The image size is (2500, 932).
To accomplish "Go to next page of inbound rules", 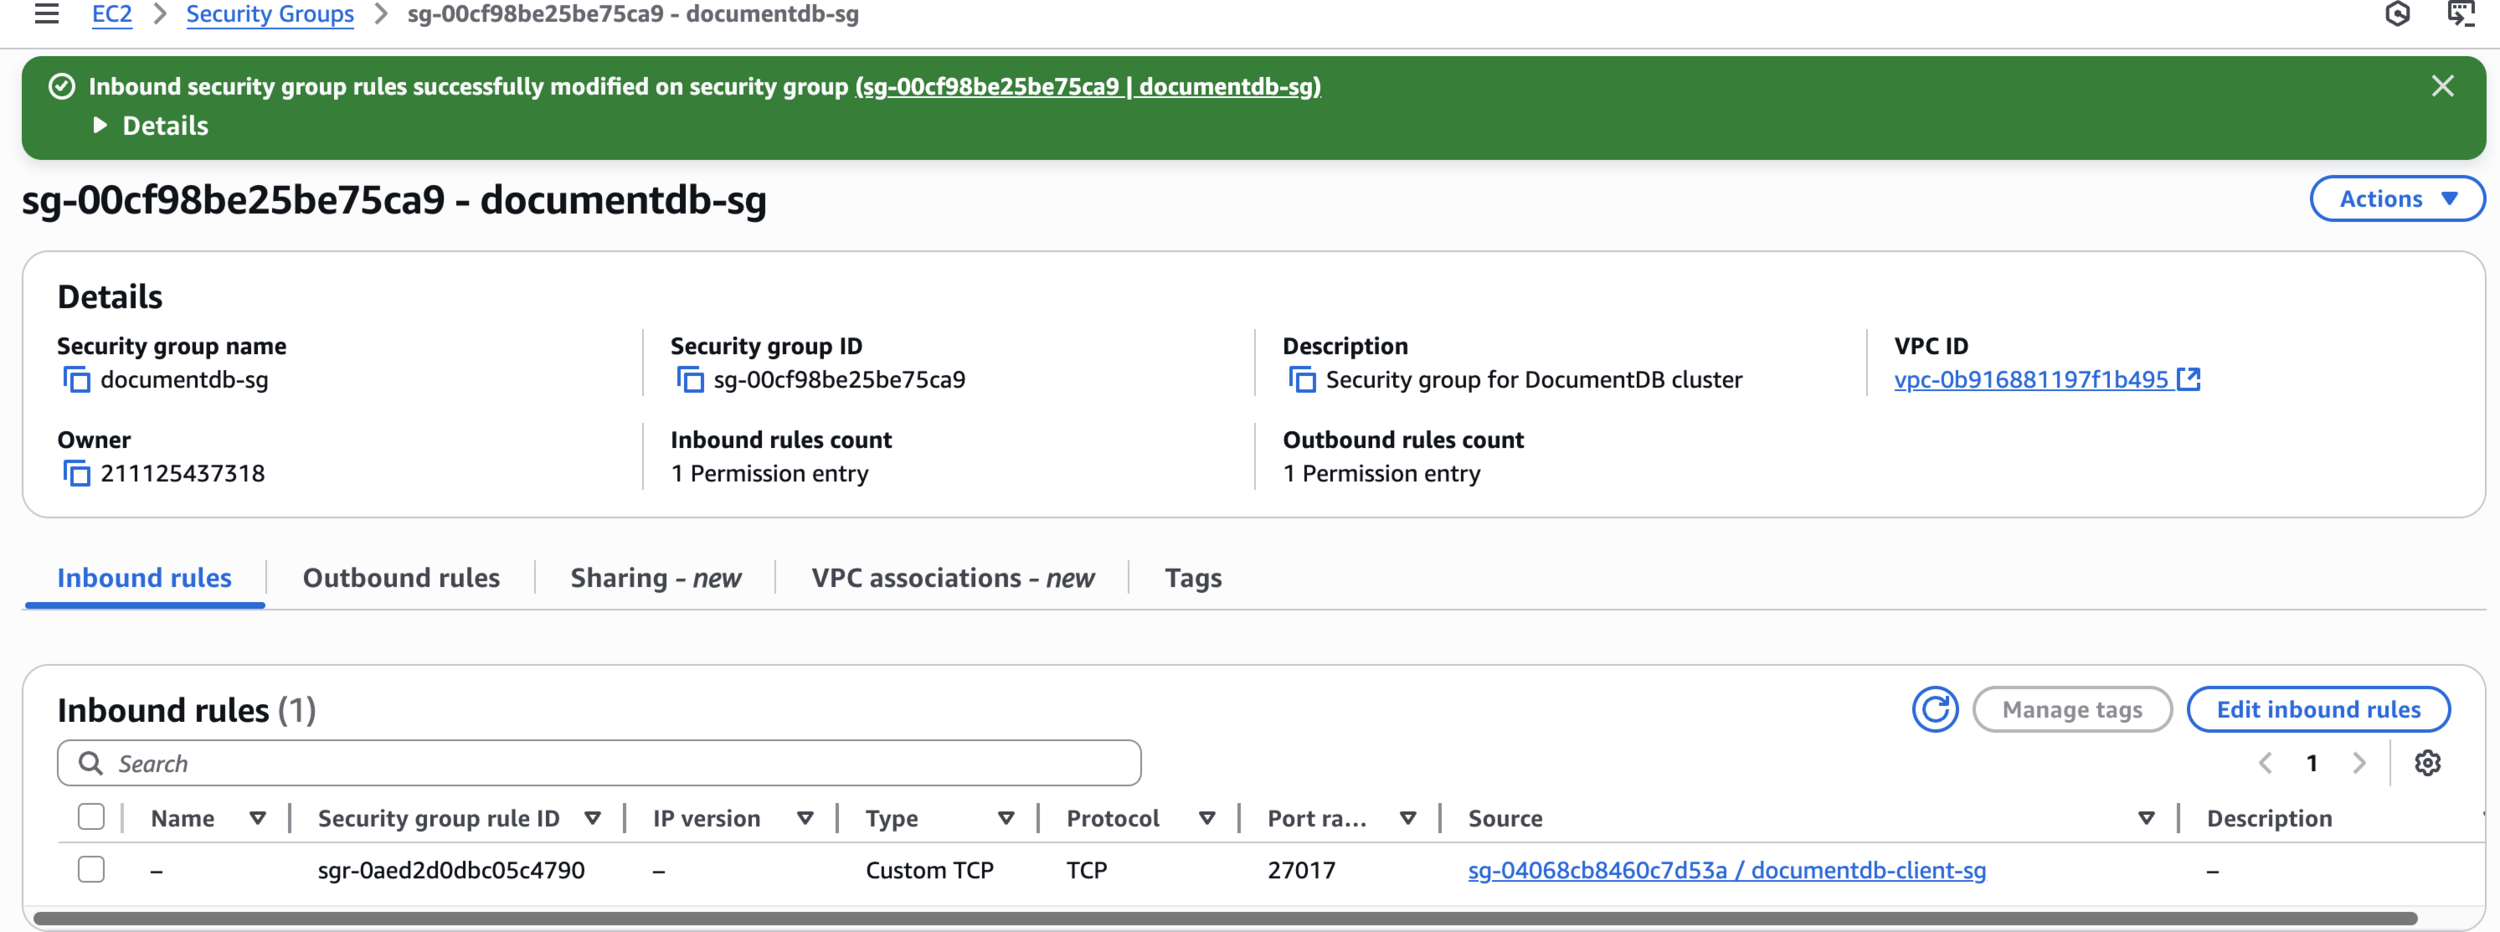I will [2359, 764].
